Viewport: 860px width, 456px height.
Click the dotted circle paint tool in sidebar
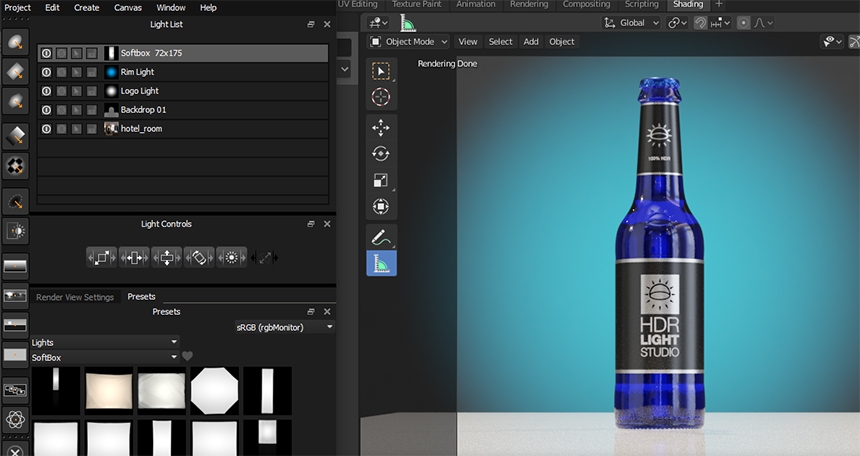[x=15, y=201]
